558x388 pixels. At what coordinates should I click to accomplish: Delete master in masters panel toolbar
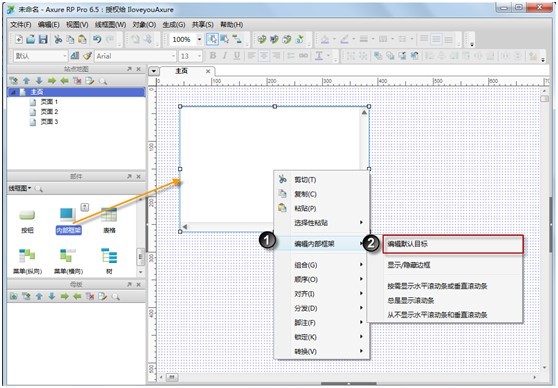tap(90, 296)
